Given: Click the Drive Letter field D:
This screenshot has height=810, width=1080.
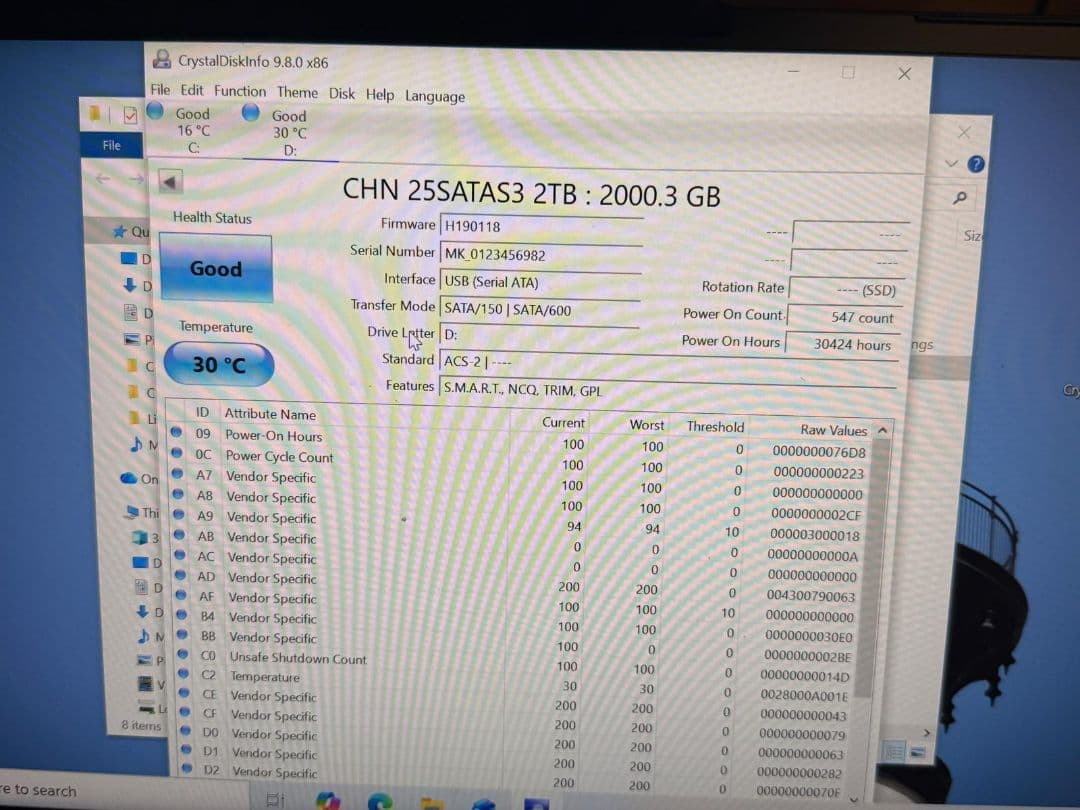Looking at the screenshot, I should pos(539,335).
